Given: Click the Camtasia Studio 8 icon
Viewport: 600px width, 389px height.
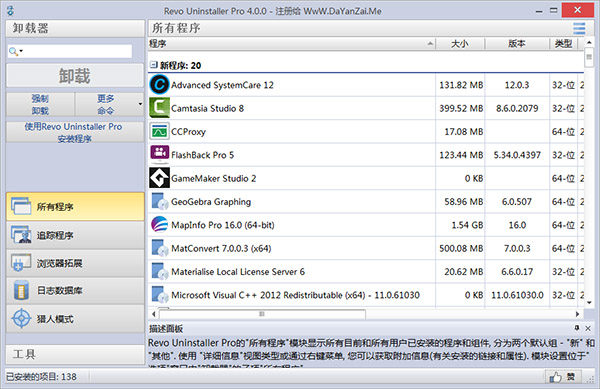Looking at the screenshot, I should [x=159, y=108].
